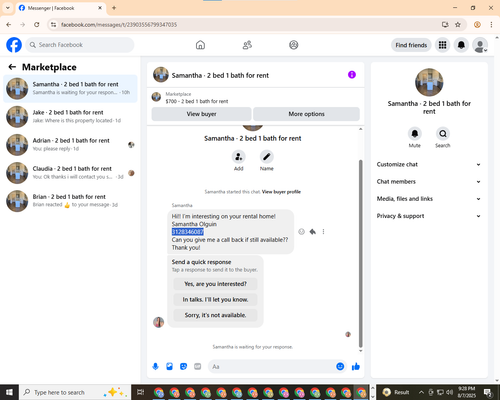This screenshot has width=500, height=400.
Task: React to Samantha's message with emoji
Action: 301,232
